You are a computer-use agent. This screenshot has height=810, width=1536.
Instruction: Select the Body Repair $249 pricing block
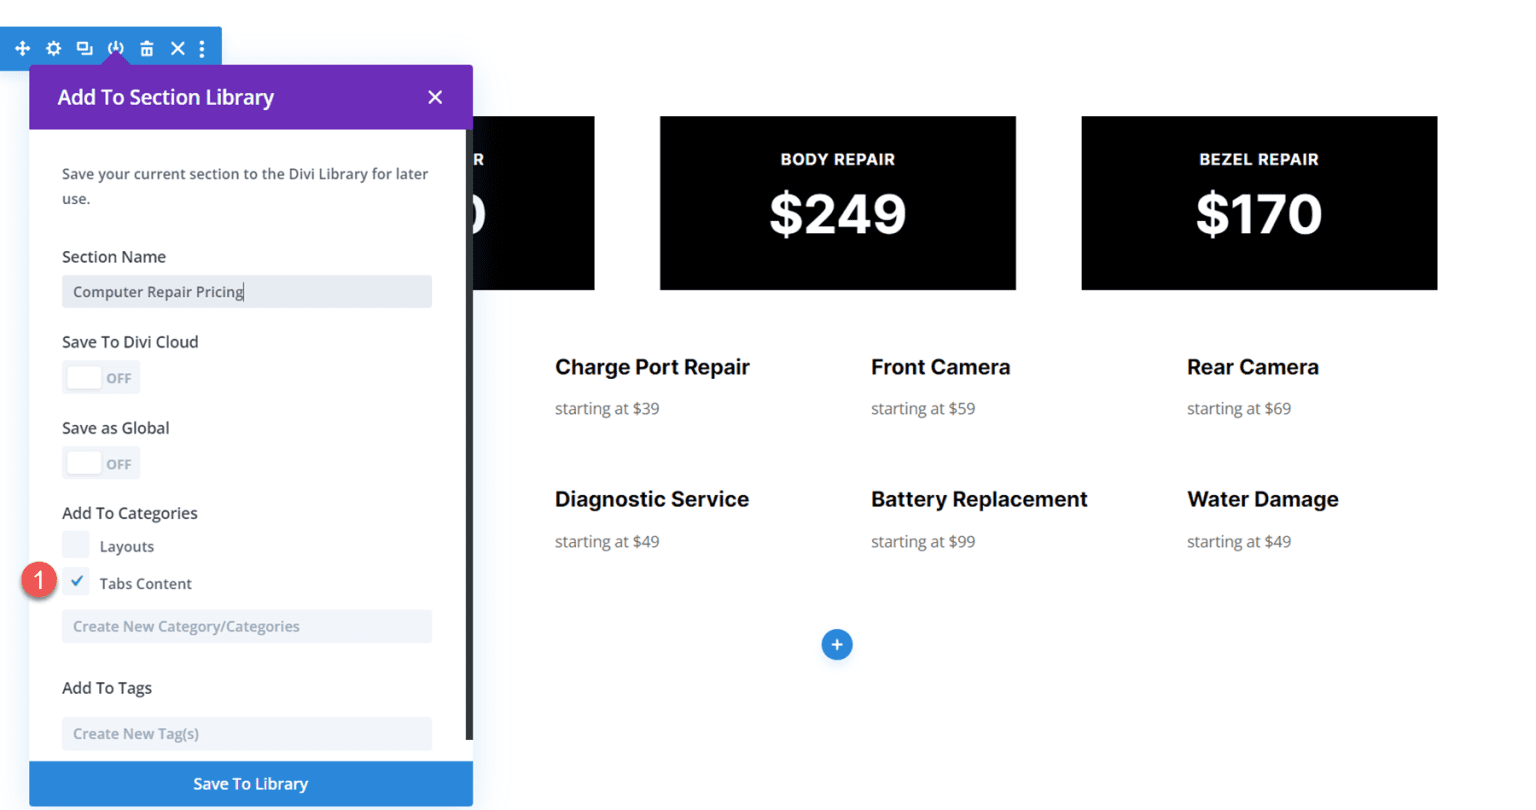(x=837, y=203)
